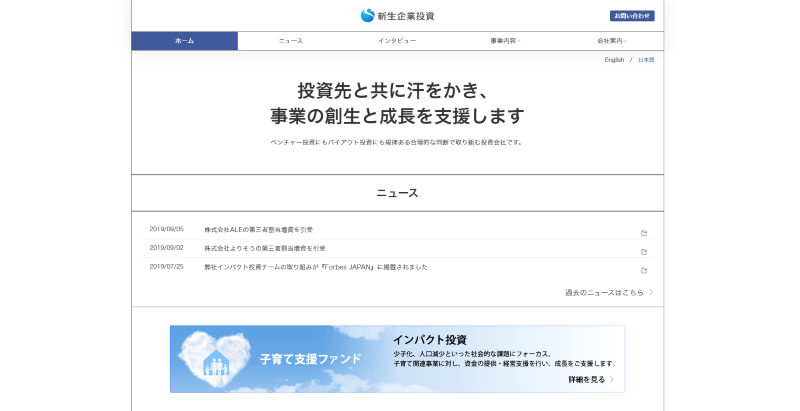Screen dimensions: 800x411
Task: Click the ニュース section heading
Action: pyautogui.click(x=397, y=193)
